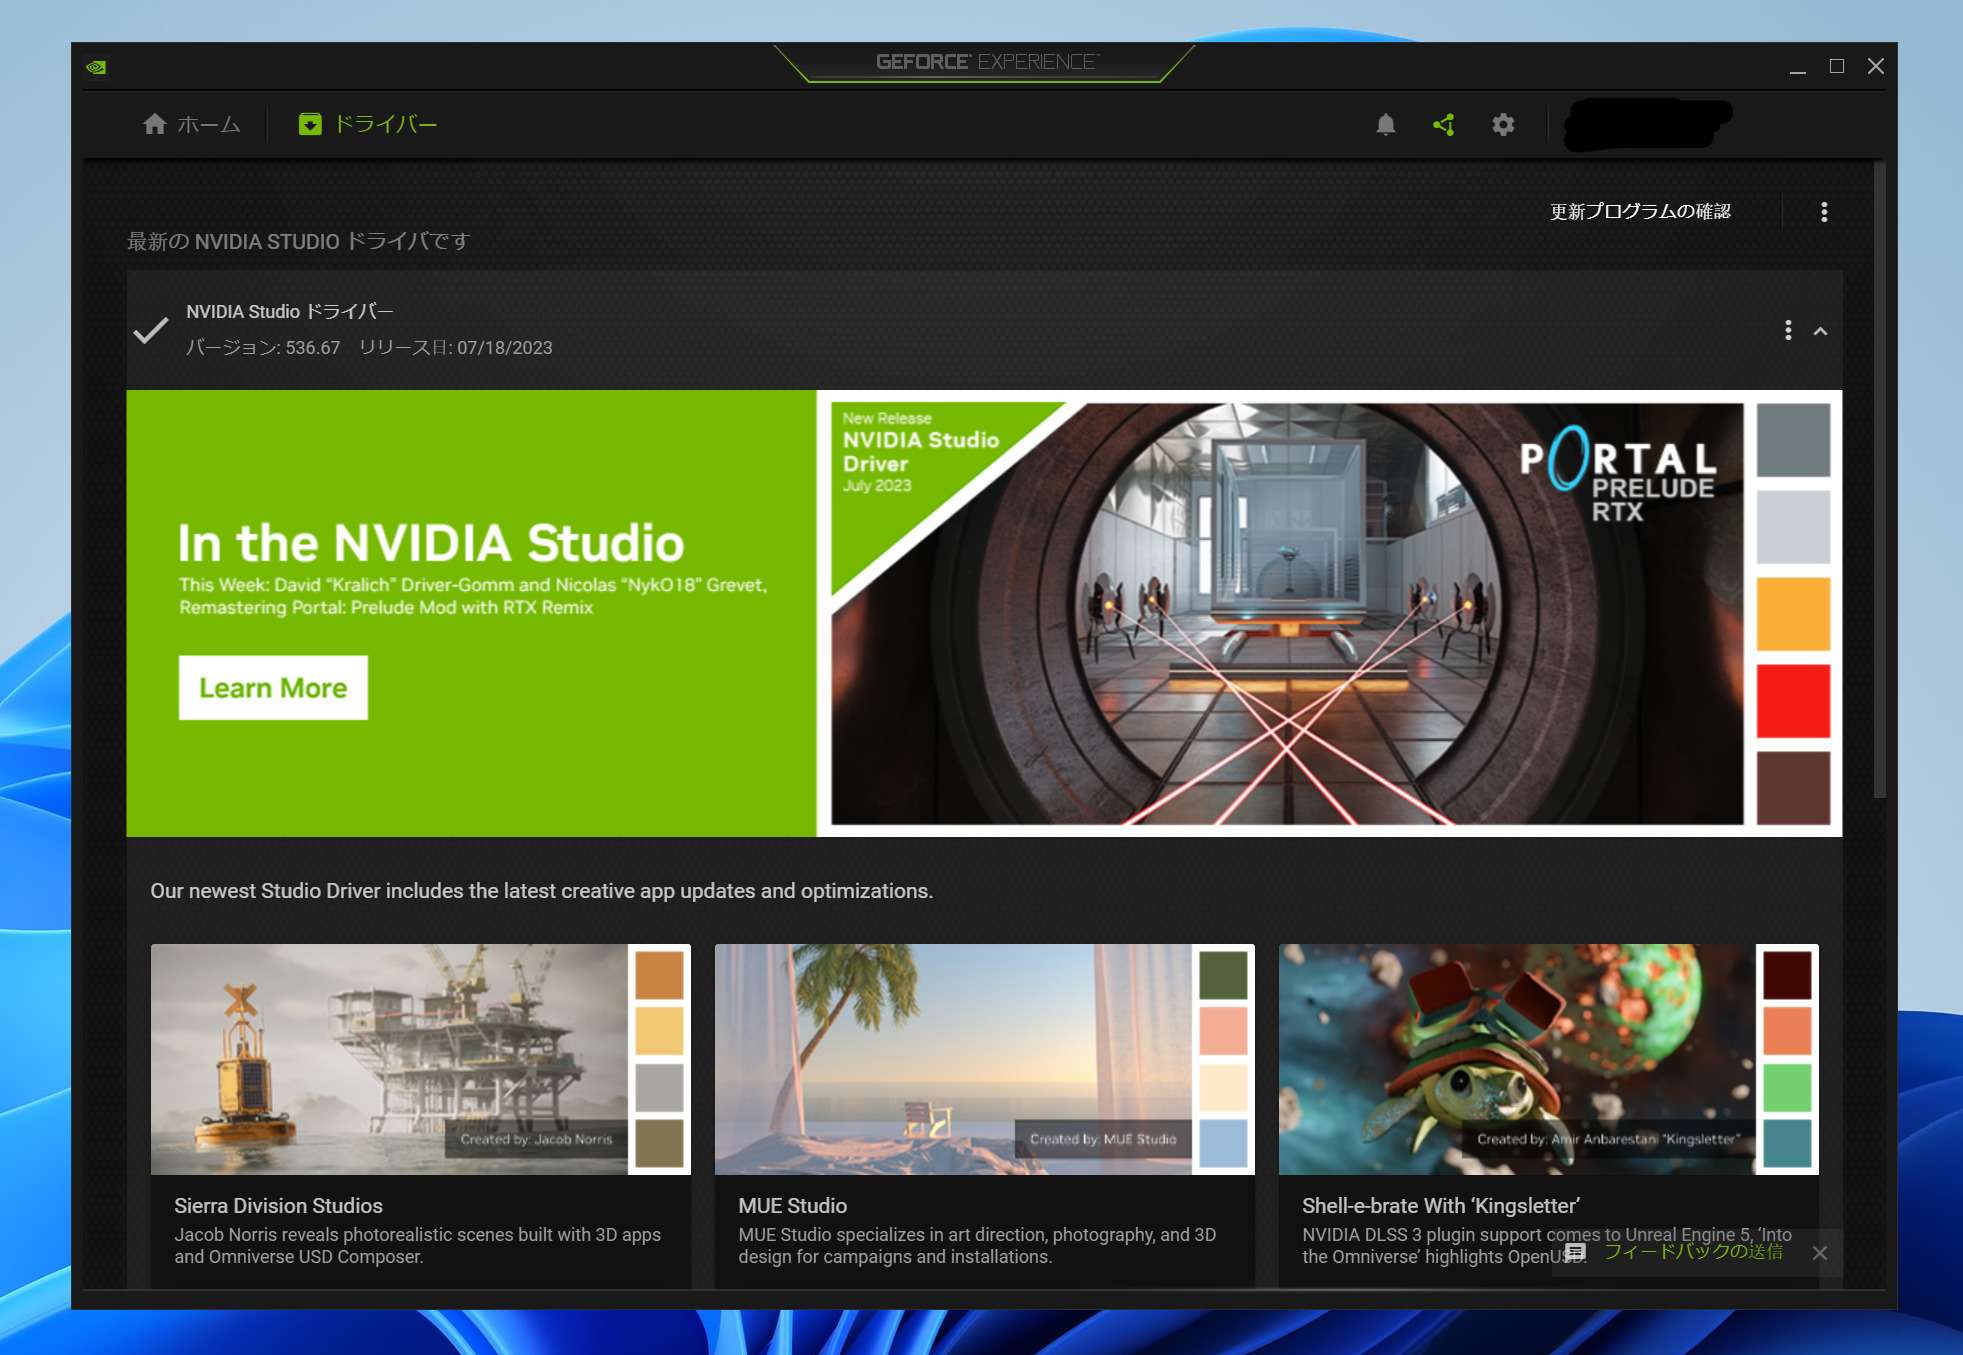Click the Learn More button
Viewport: 1963px width, 1355px height.
pyautogui.click(x=273, y=687)
